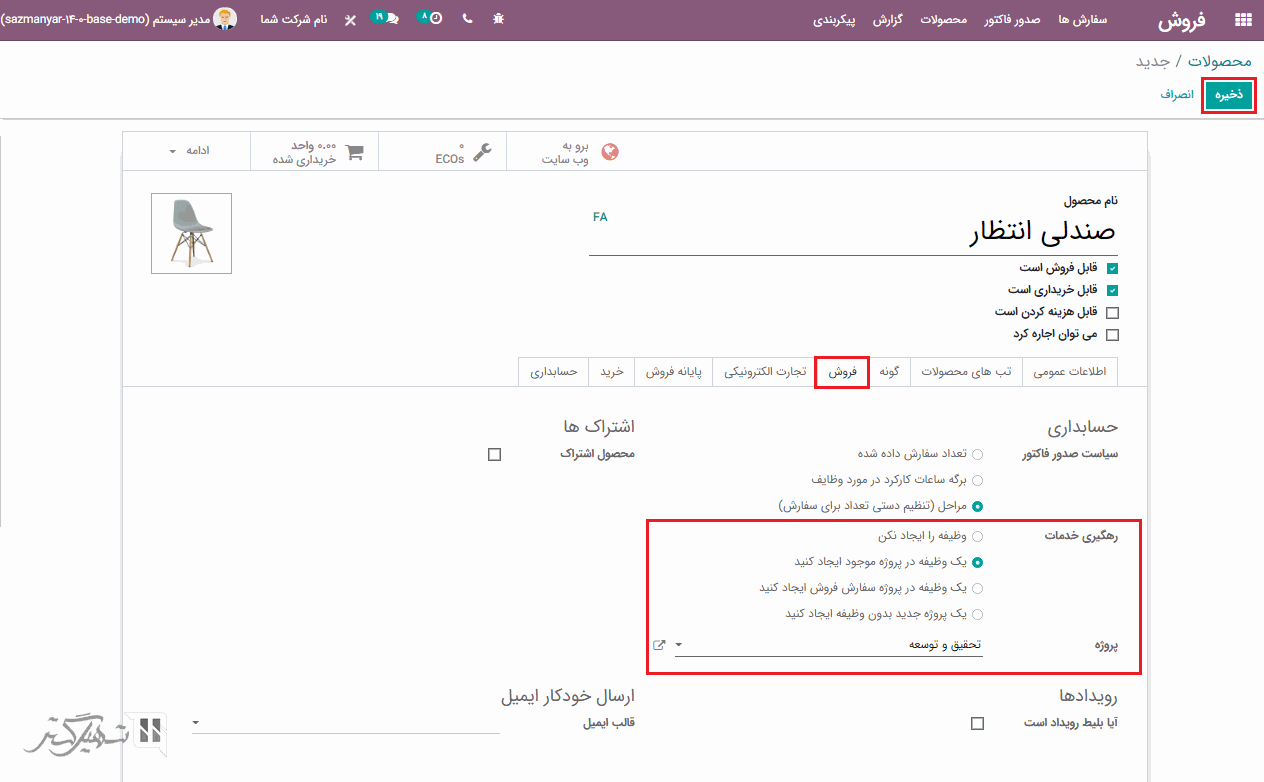Screen dimensions: 1264x782
Task: Enable 'می توان اجاره کرد' checkbox
Action: 1112,335
